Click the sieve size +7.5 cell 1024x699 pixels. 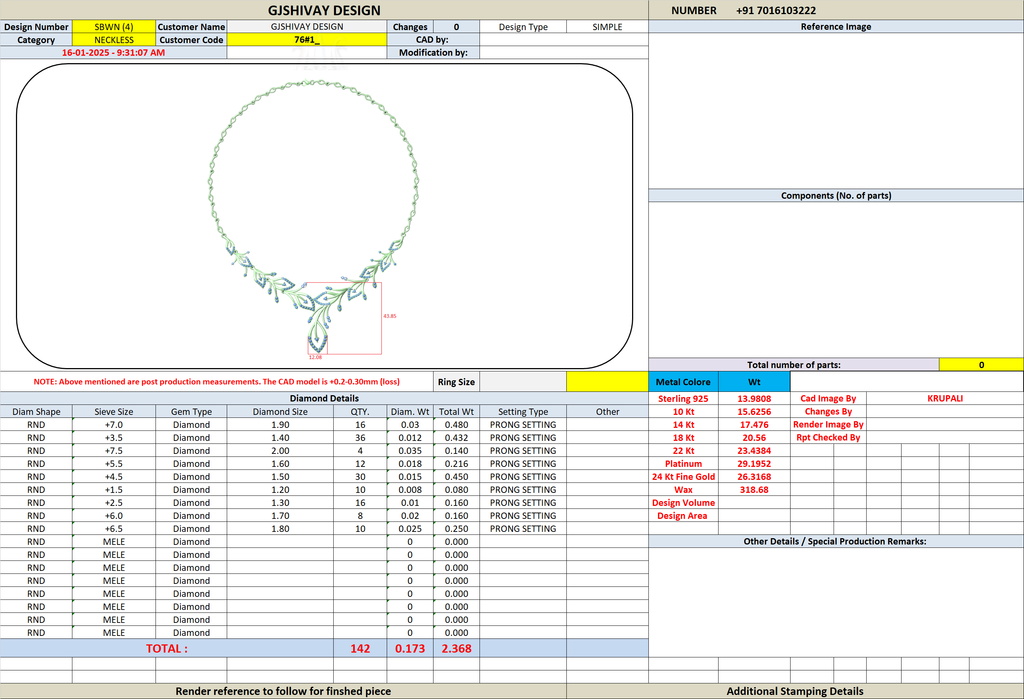114,451
